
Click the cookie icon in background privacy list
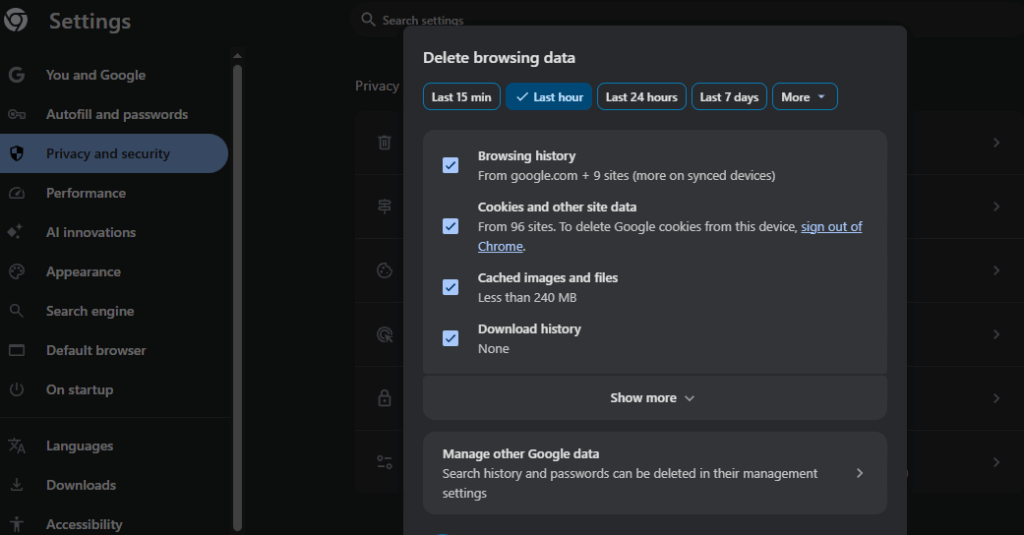(385, 270)
